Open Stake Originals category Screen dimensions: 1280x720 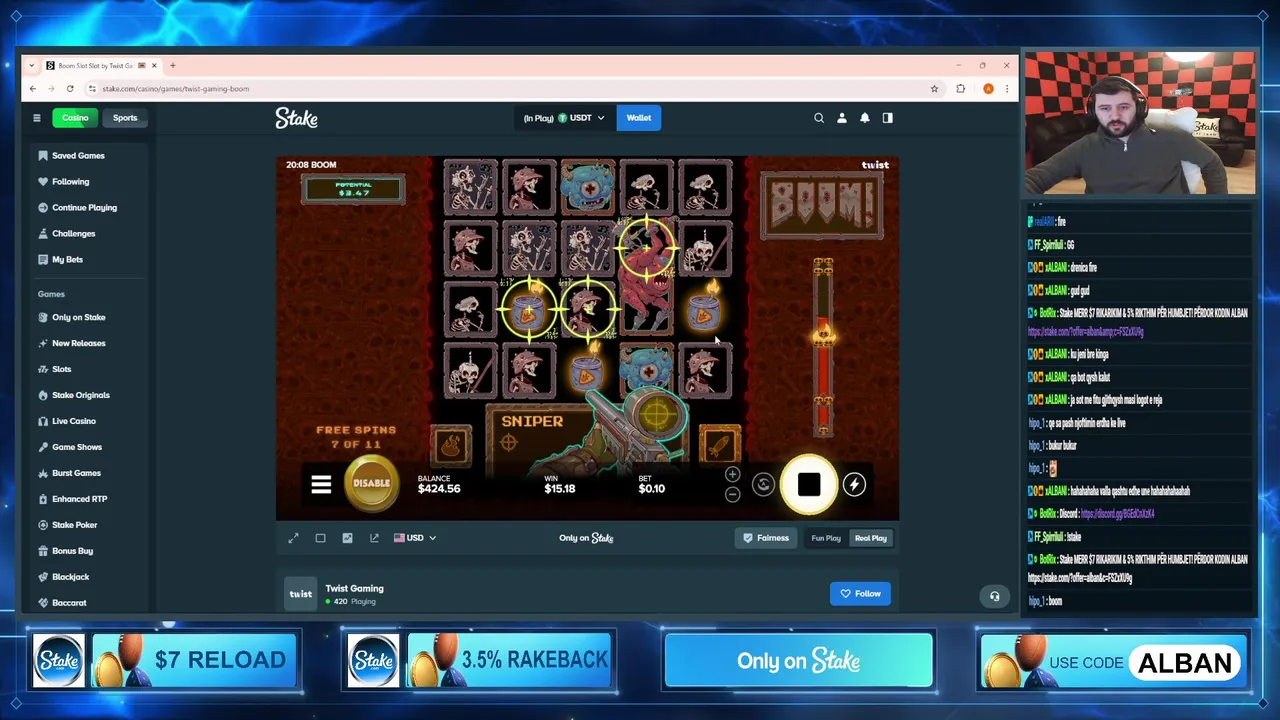pos(80,396)
